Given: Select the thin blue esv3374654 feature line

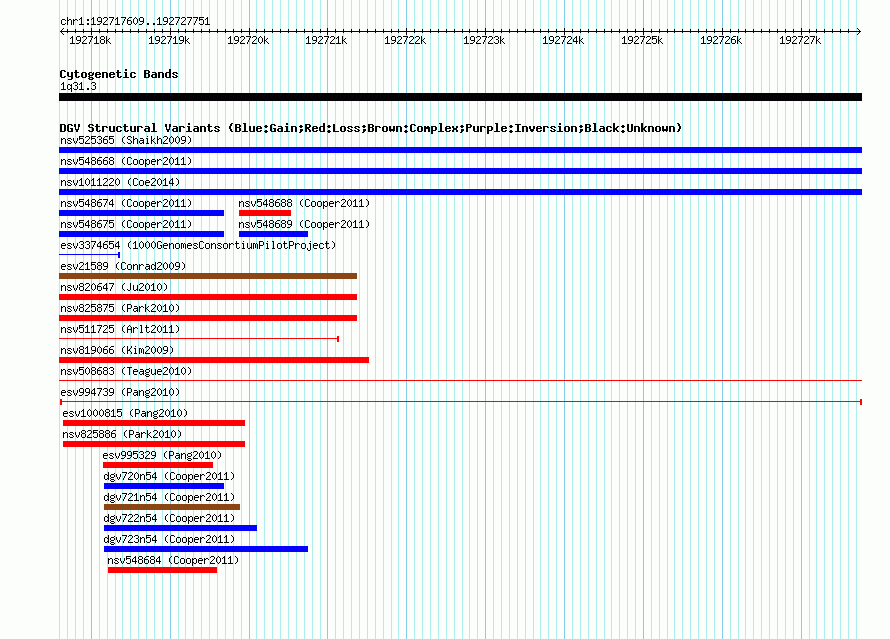Looking at the screenshot, I should tap(90, 255).
